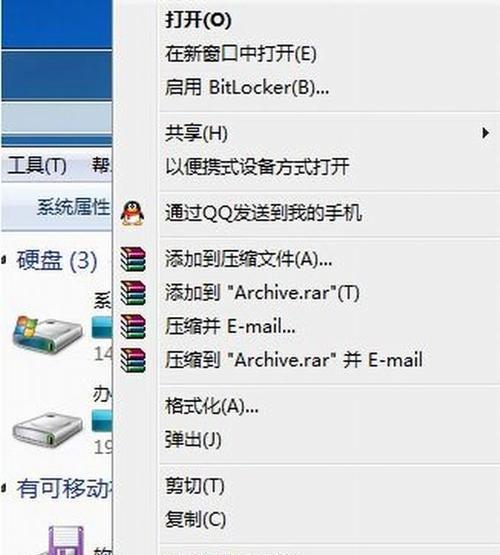The height and width of the screenshot is (555, 500).
Task: Click WinRAR icon beside 添加到 "Archive.rar"(T)
Action: (x=133, y=293)
